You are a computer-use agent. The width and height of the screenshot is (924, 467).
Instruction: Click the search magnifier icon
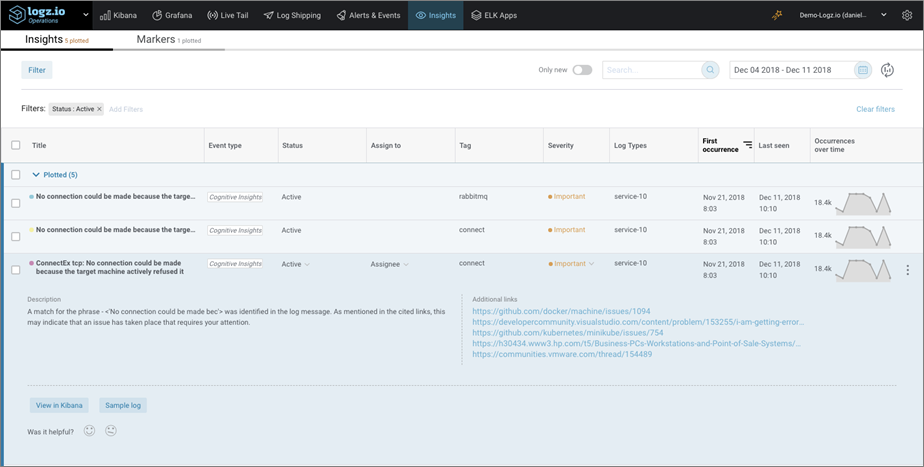click(710, 70)
